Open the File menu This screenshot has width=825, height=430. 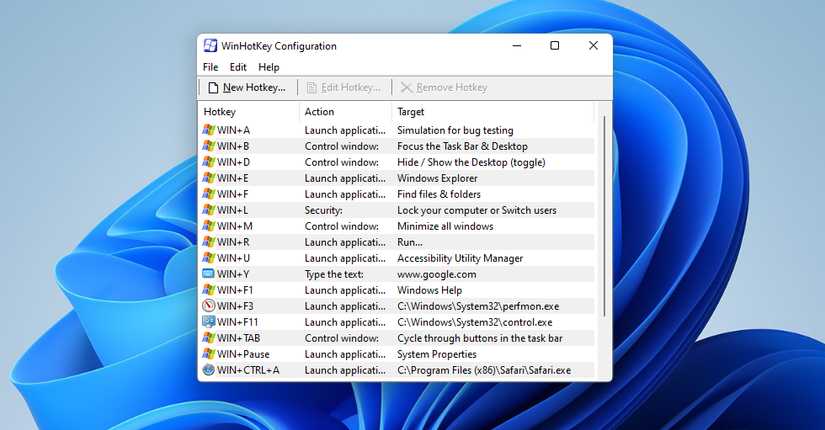(x=210, y=67)
